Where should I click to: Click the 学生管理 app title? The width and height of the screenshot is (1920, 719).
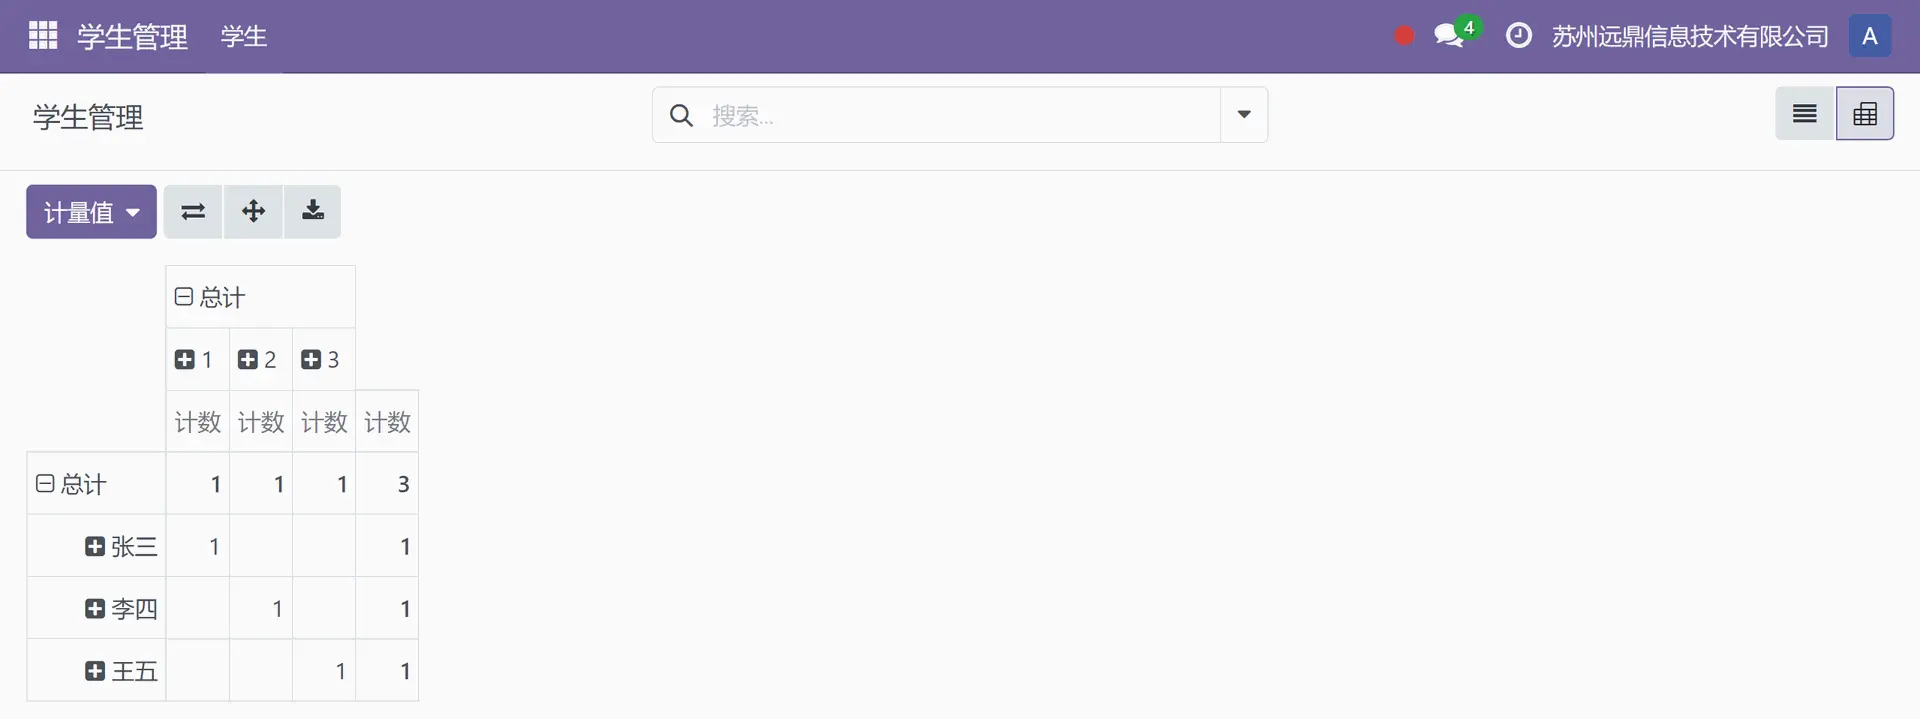tap(132, 37)
